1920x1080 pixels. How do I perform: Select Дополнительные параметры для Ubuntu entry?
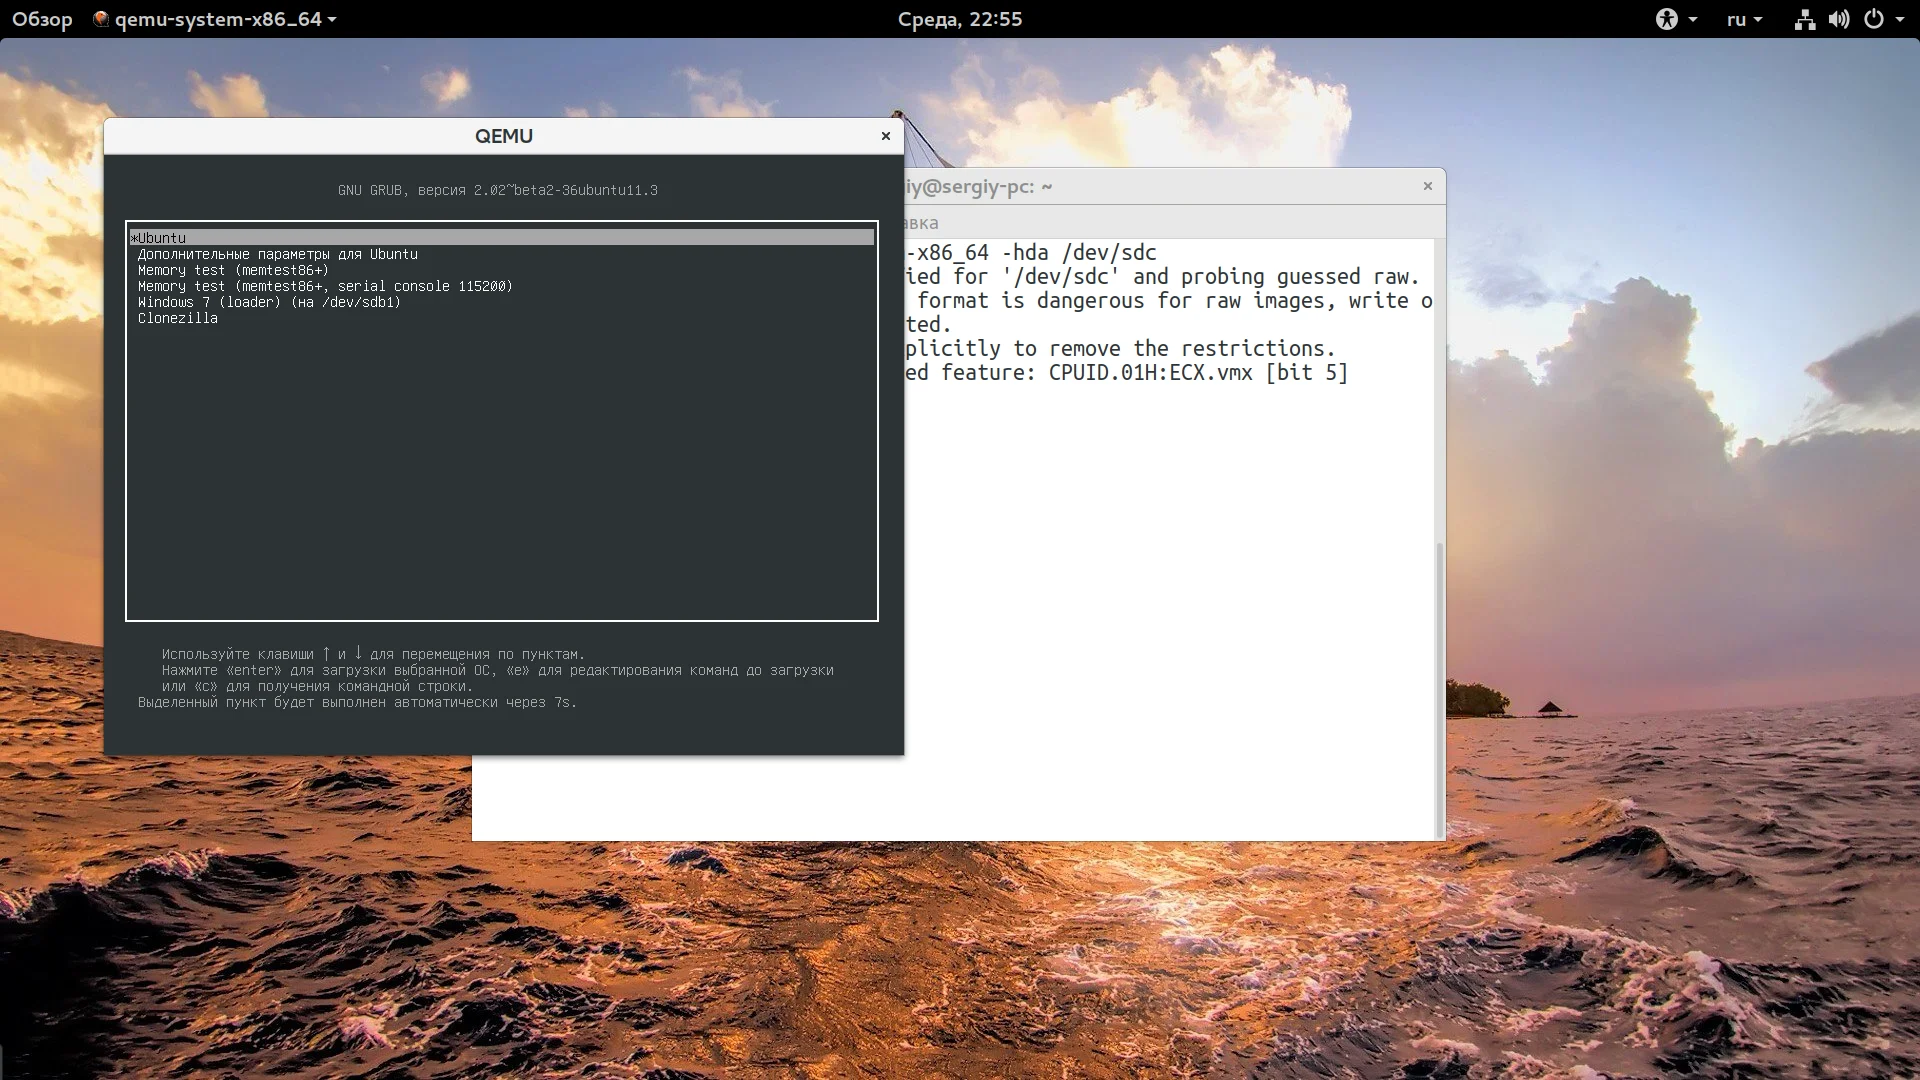click(x=277, y=254)
